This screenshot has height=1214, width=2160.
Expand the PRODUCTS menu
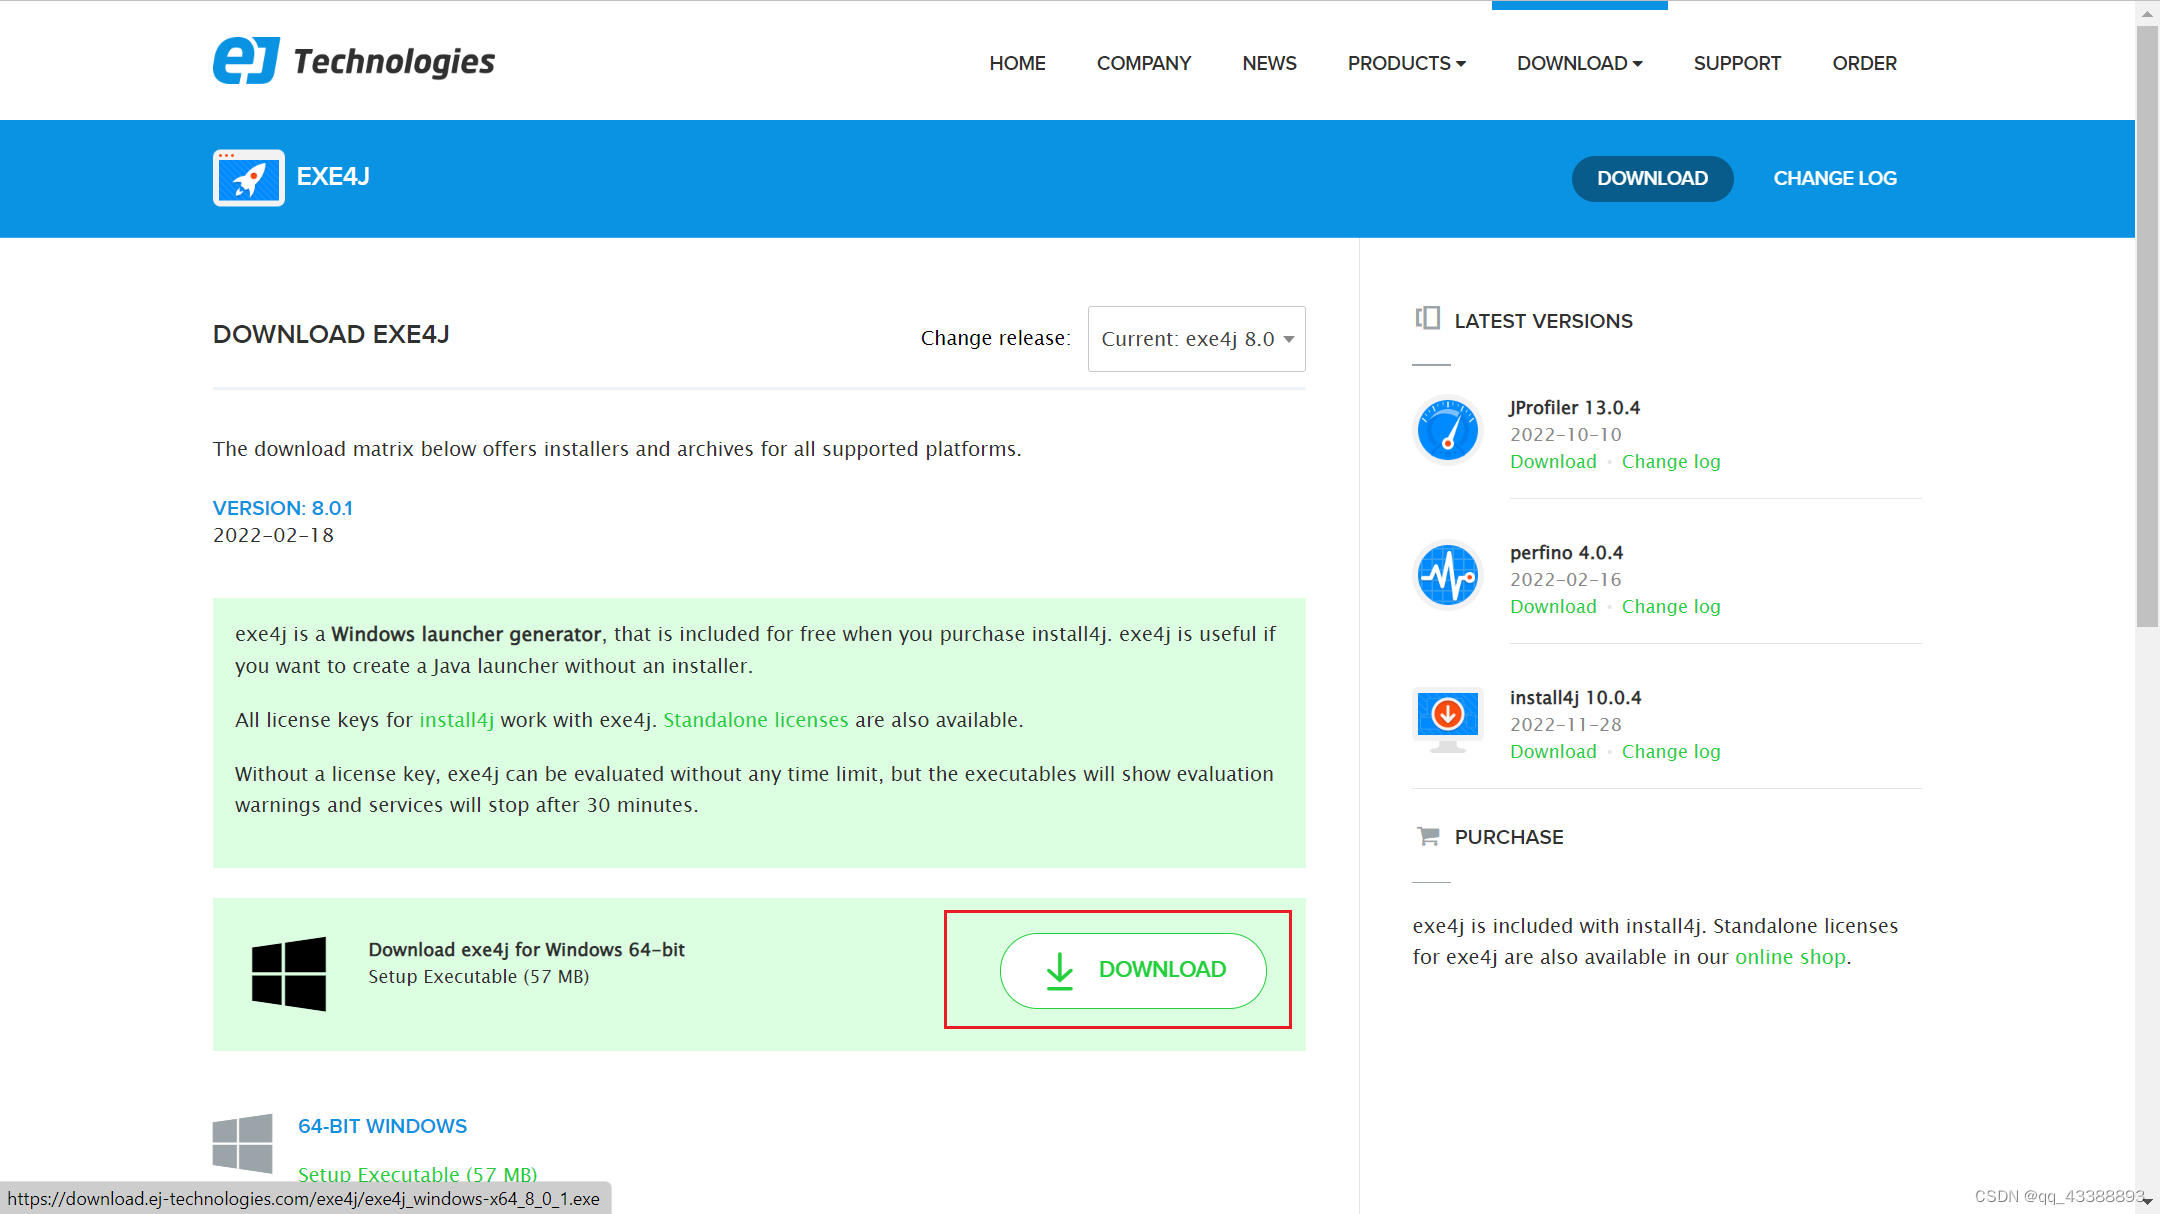(1406, 63)
